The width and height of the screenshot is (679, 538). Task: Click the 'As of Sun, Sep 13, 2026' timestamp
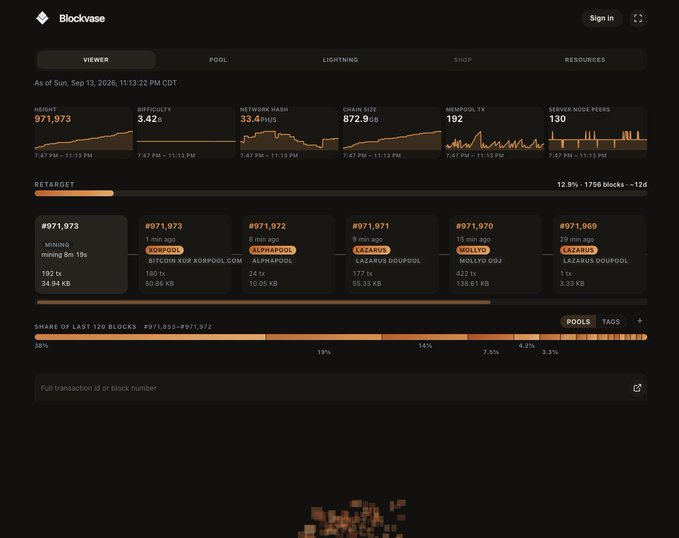(106, 83)
